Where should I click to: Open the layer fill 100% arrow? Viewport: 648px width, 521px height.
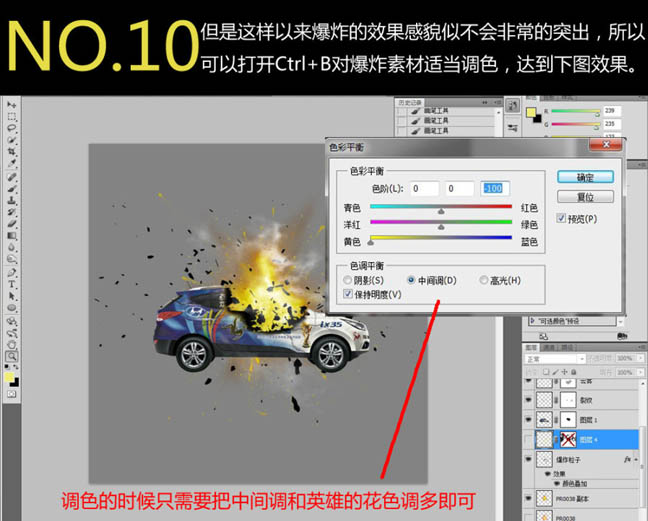[641, 372]
